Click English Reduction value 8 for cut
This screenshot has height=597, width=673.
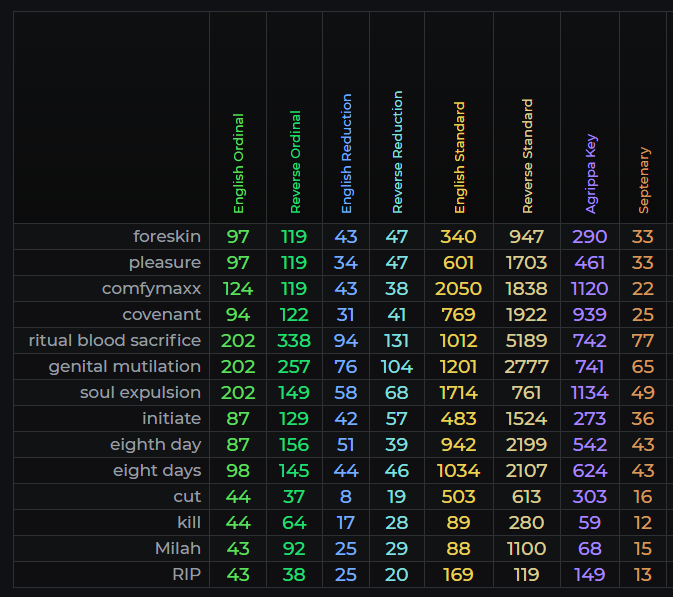pos(346,497)
